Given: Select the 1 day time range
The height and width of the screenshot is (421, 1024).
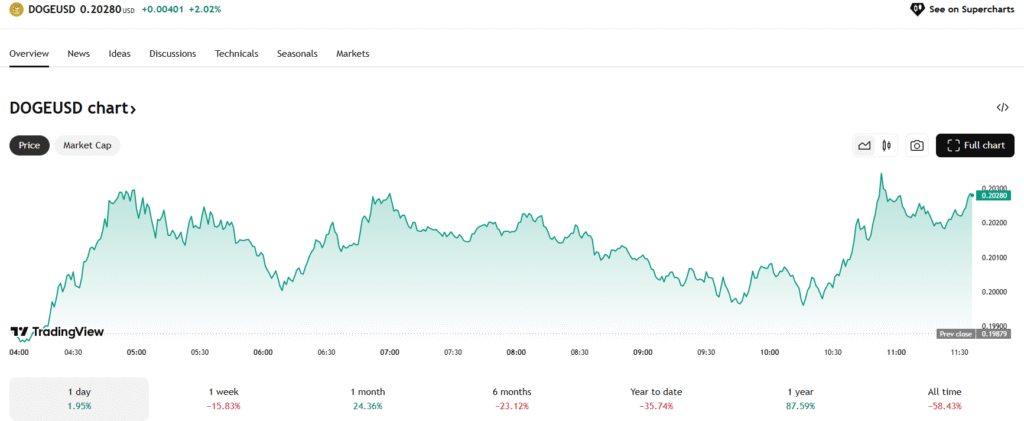Looking at the screenshot, I should click(79, 398).
